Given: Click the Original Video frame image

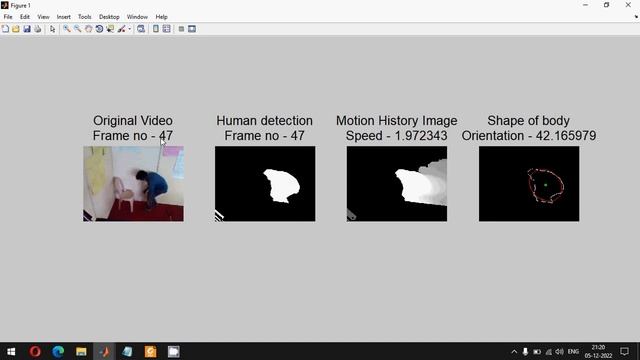Looking at the screenshot, I should click(x=133, y=184).
